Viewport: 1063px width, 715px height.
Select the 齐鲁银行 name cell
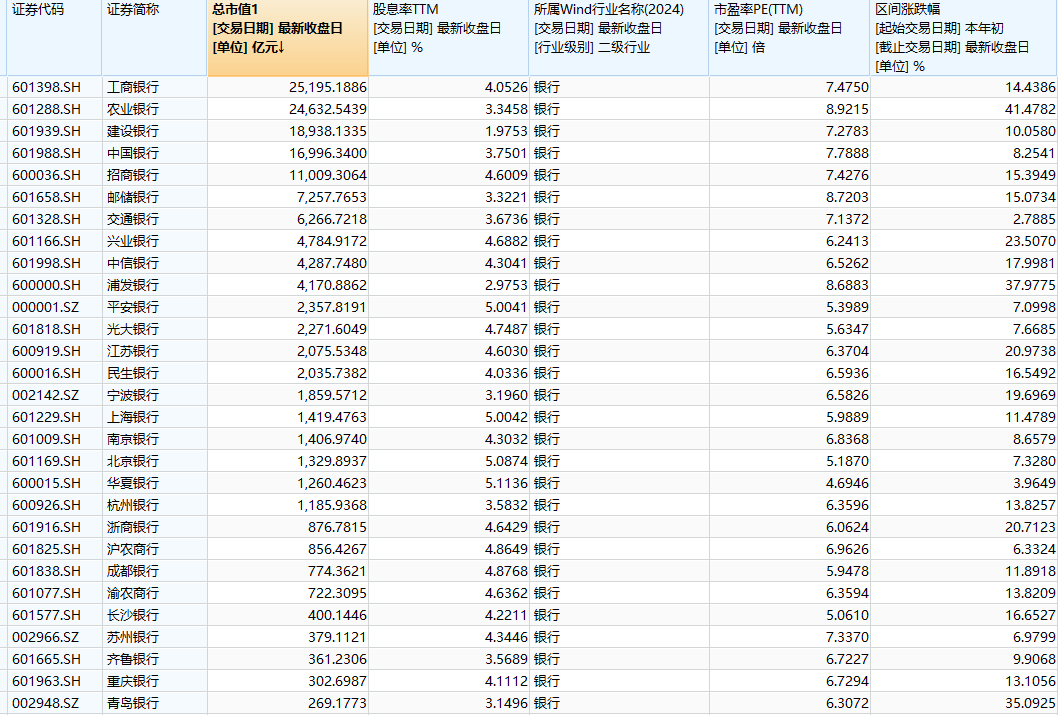(133, 659)
